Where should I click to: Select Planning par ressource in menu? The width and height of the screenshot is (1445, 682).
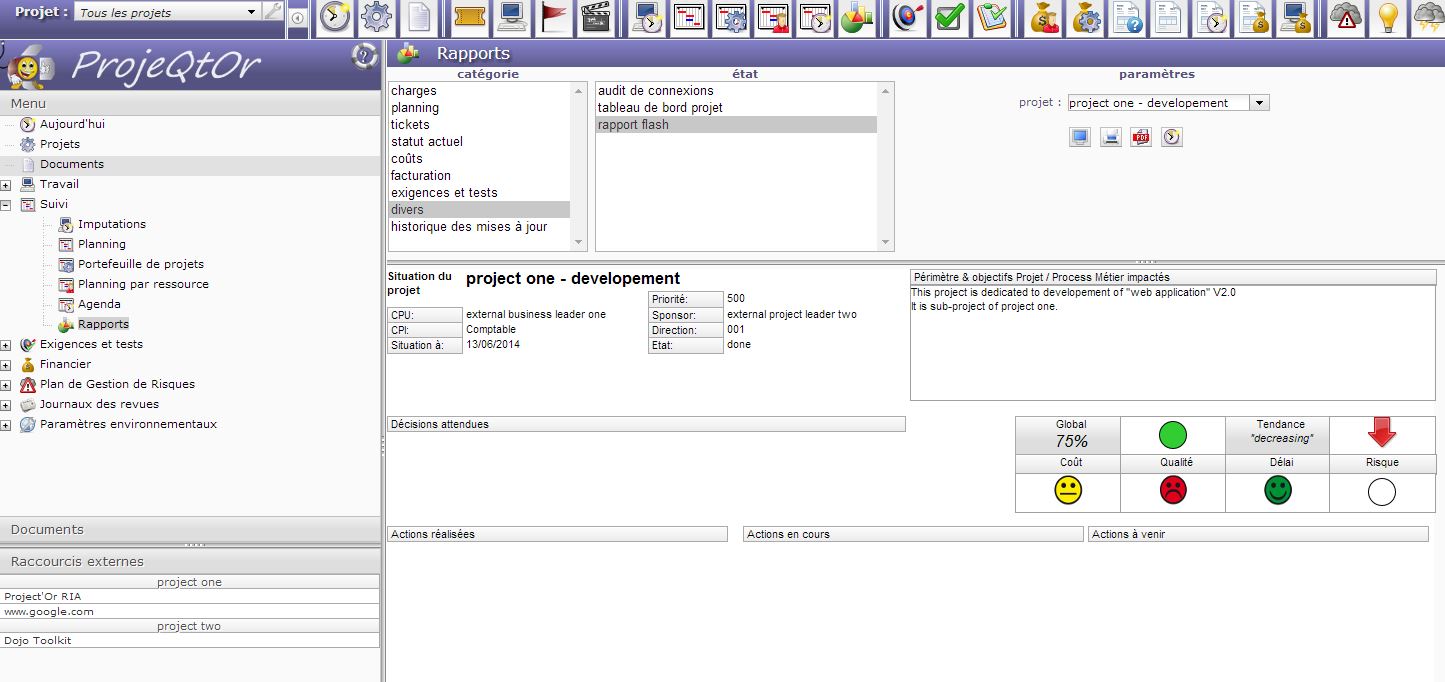(x=143, y=284)
